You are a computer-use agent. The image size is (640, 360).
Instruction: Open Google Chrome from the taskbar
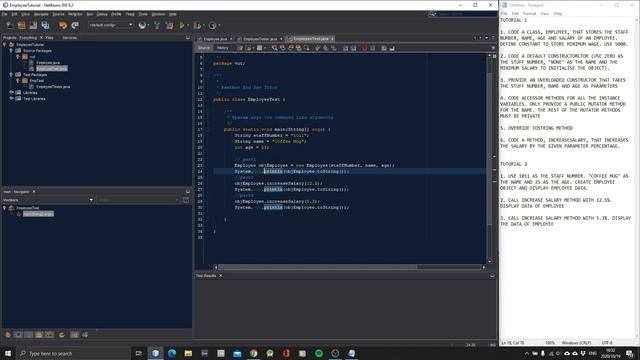click(x=253, y=353)
